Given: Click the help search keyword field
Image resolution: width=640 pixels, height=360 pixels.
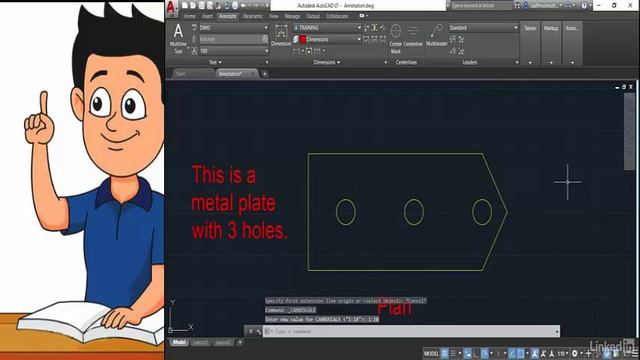Looking at the screenshot, I should pos(481,6).
